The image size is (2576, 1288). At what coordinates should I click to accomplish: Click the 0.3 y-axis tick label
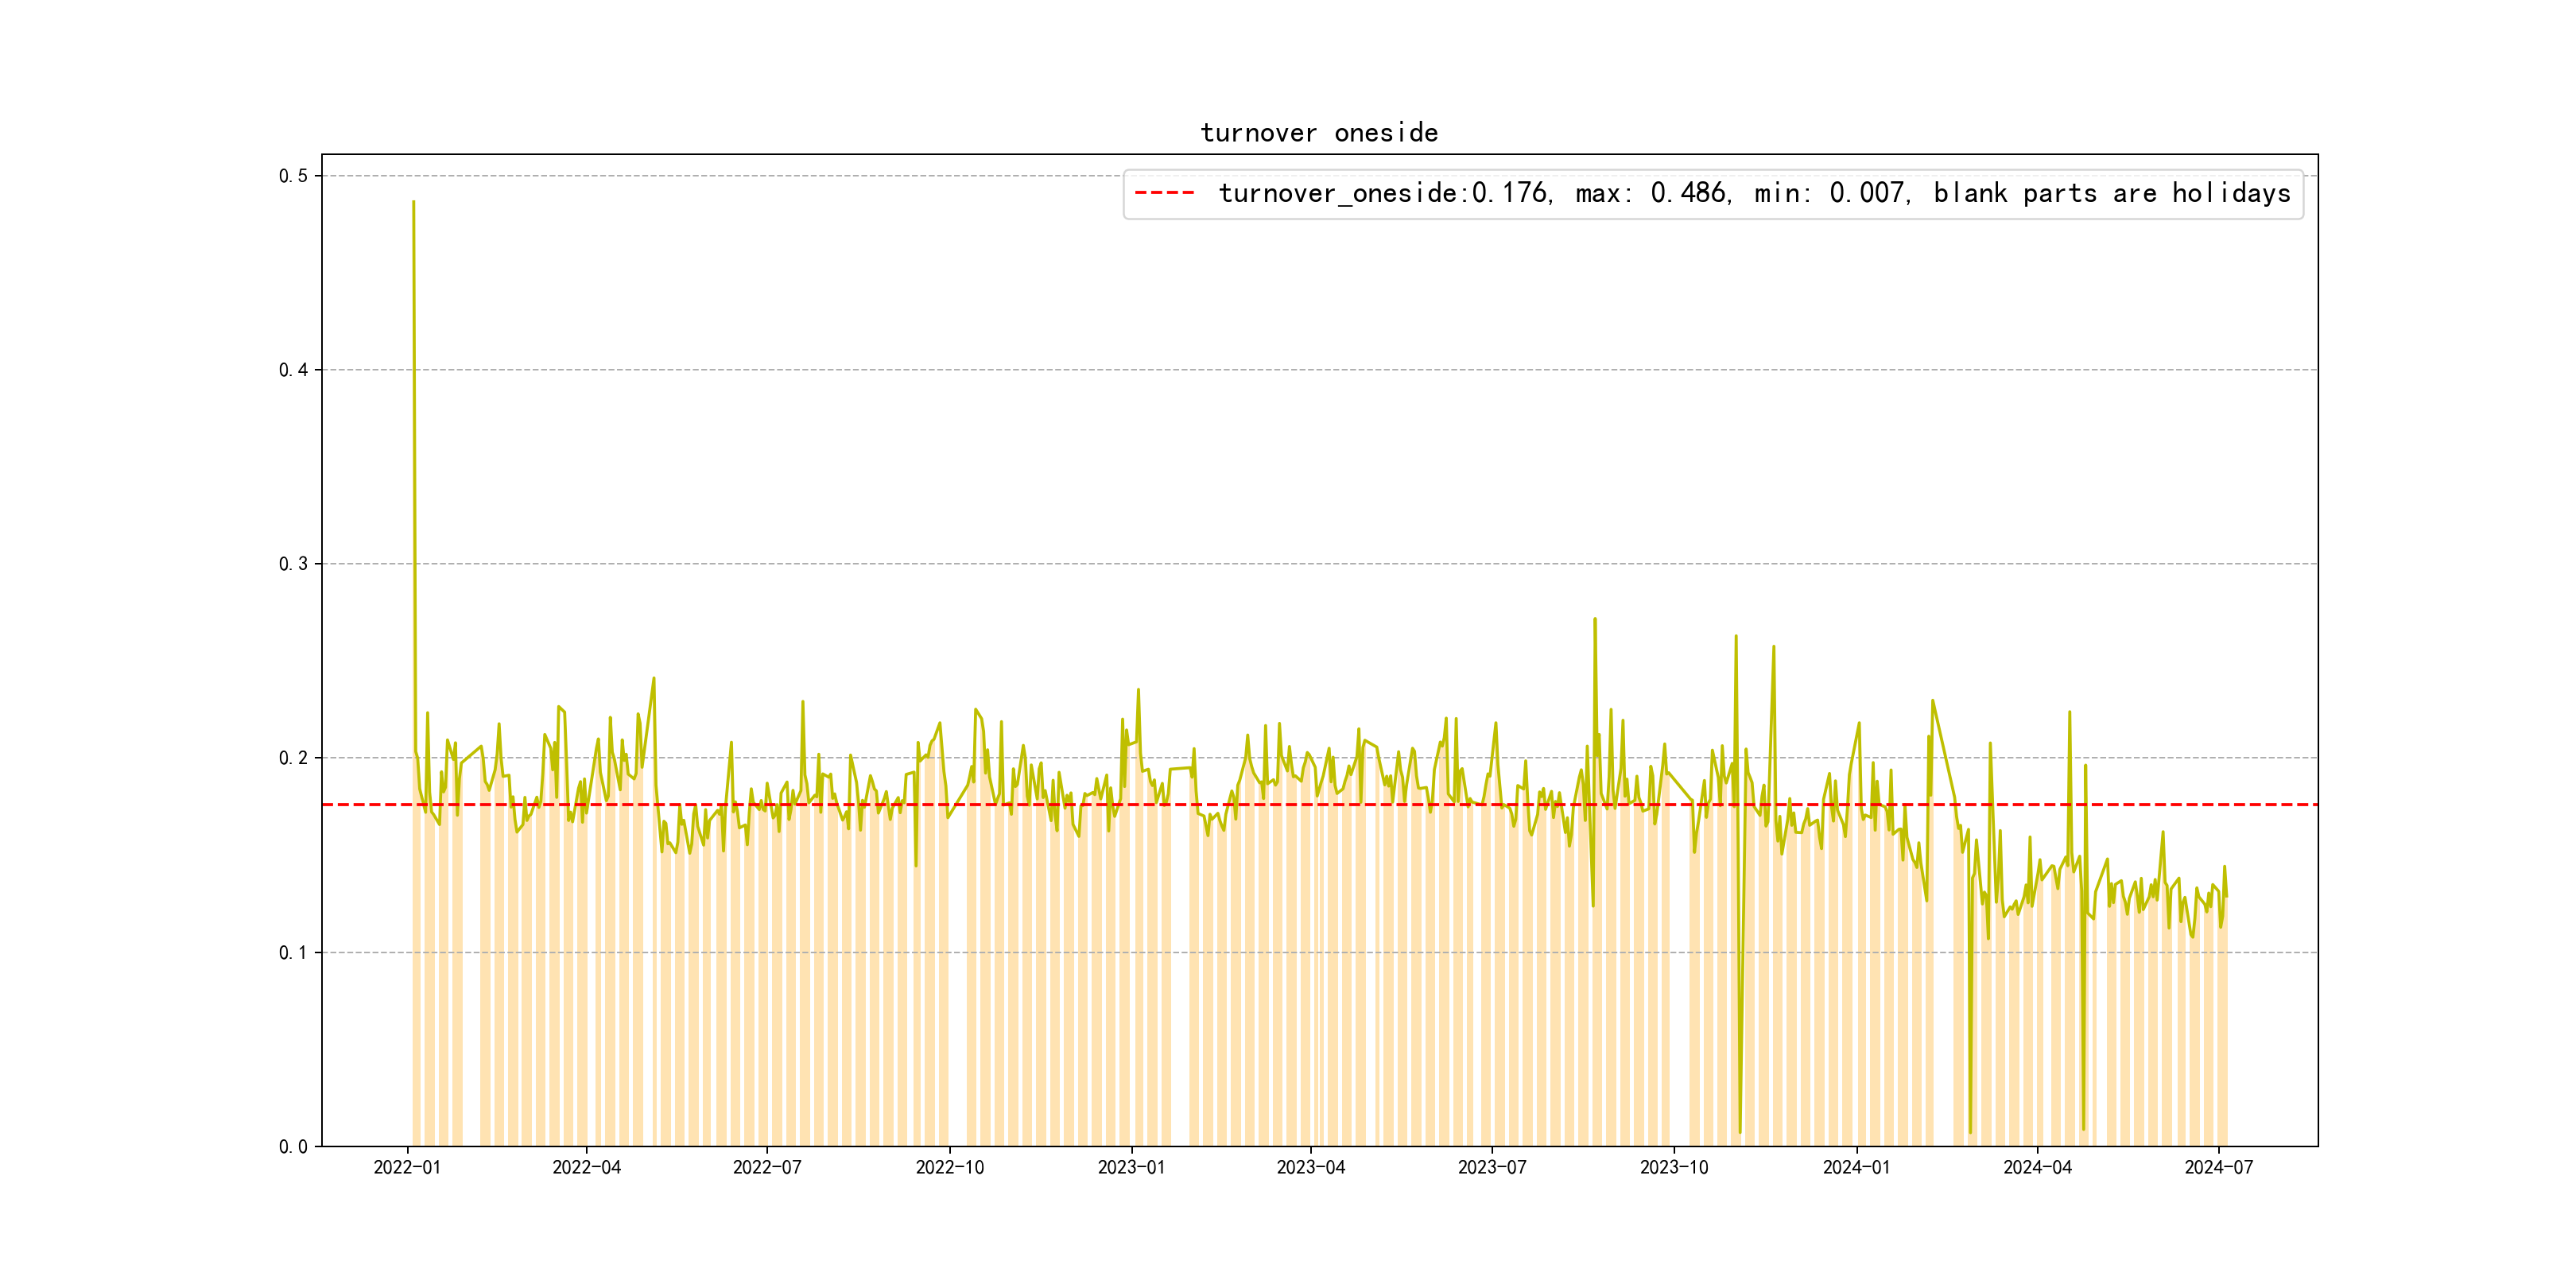tap(293, 564)
